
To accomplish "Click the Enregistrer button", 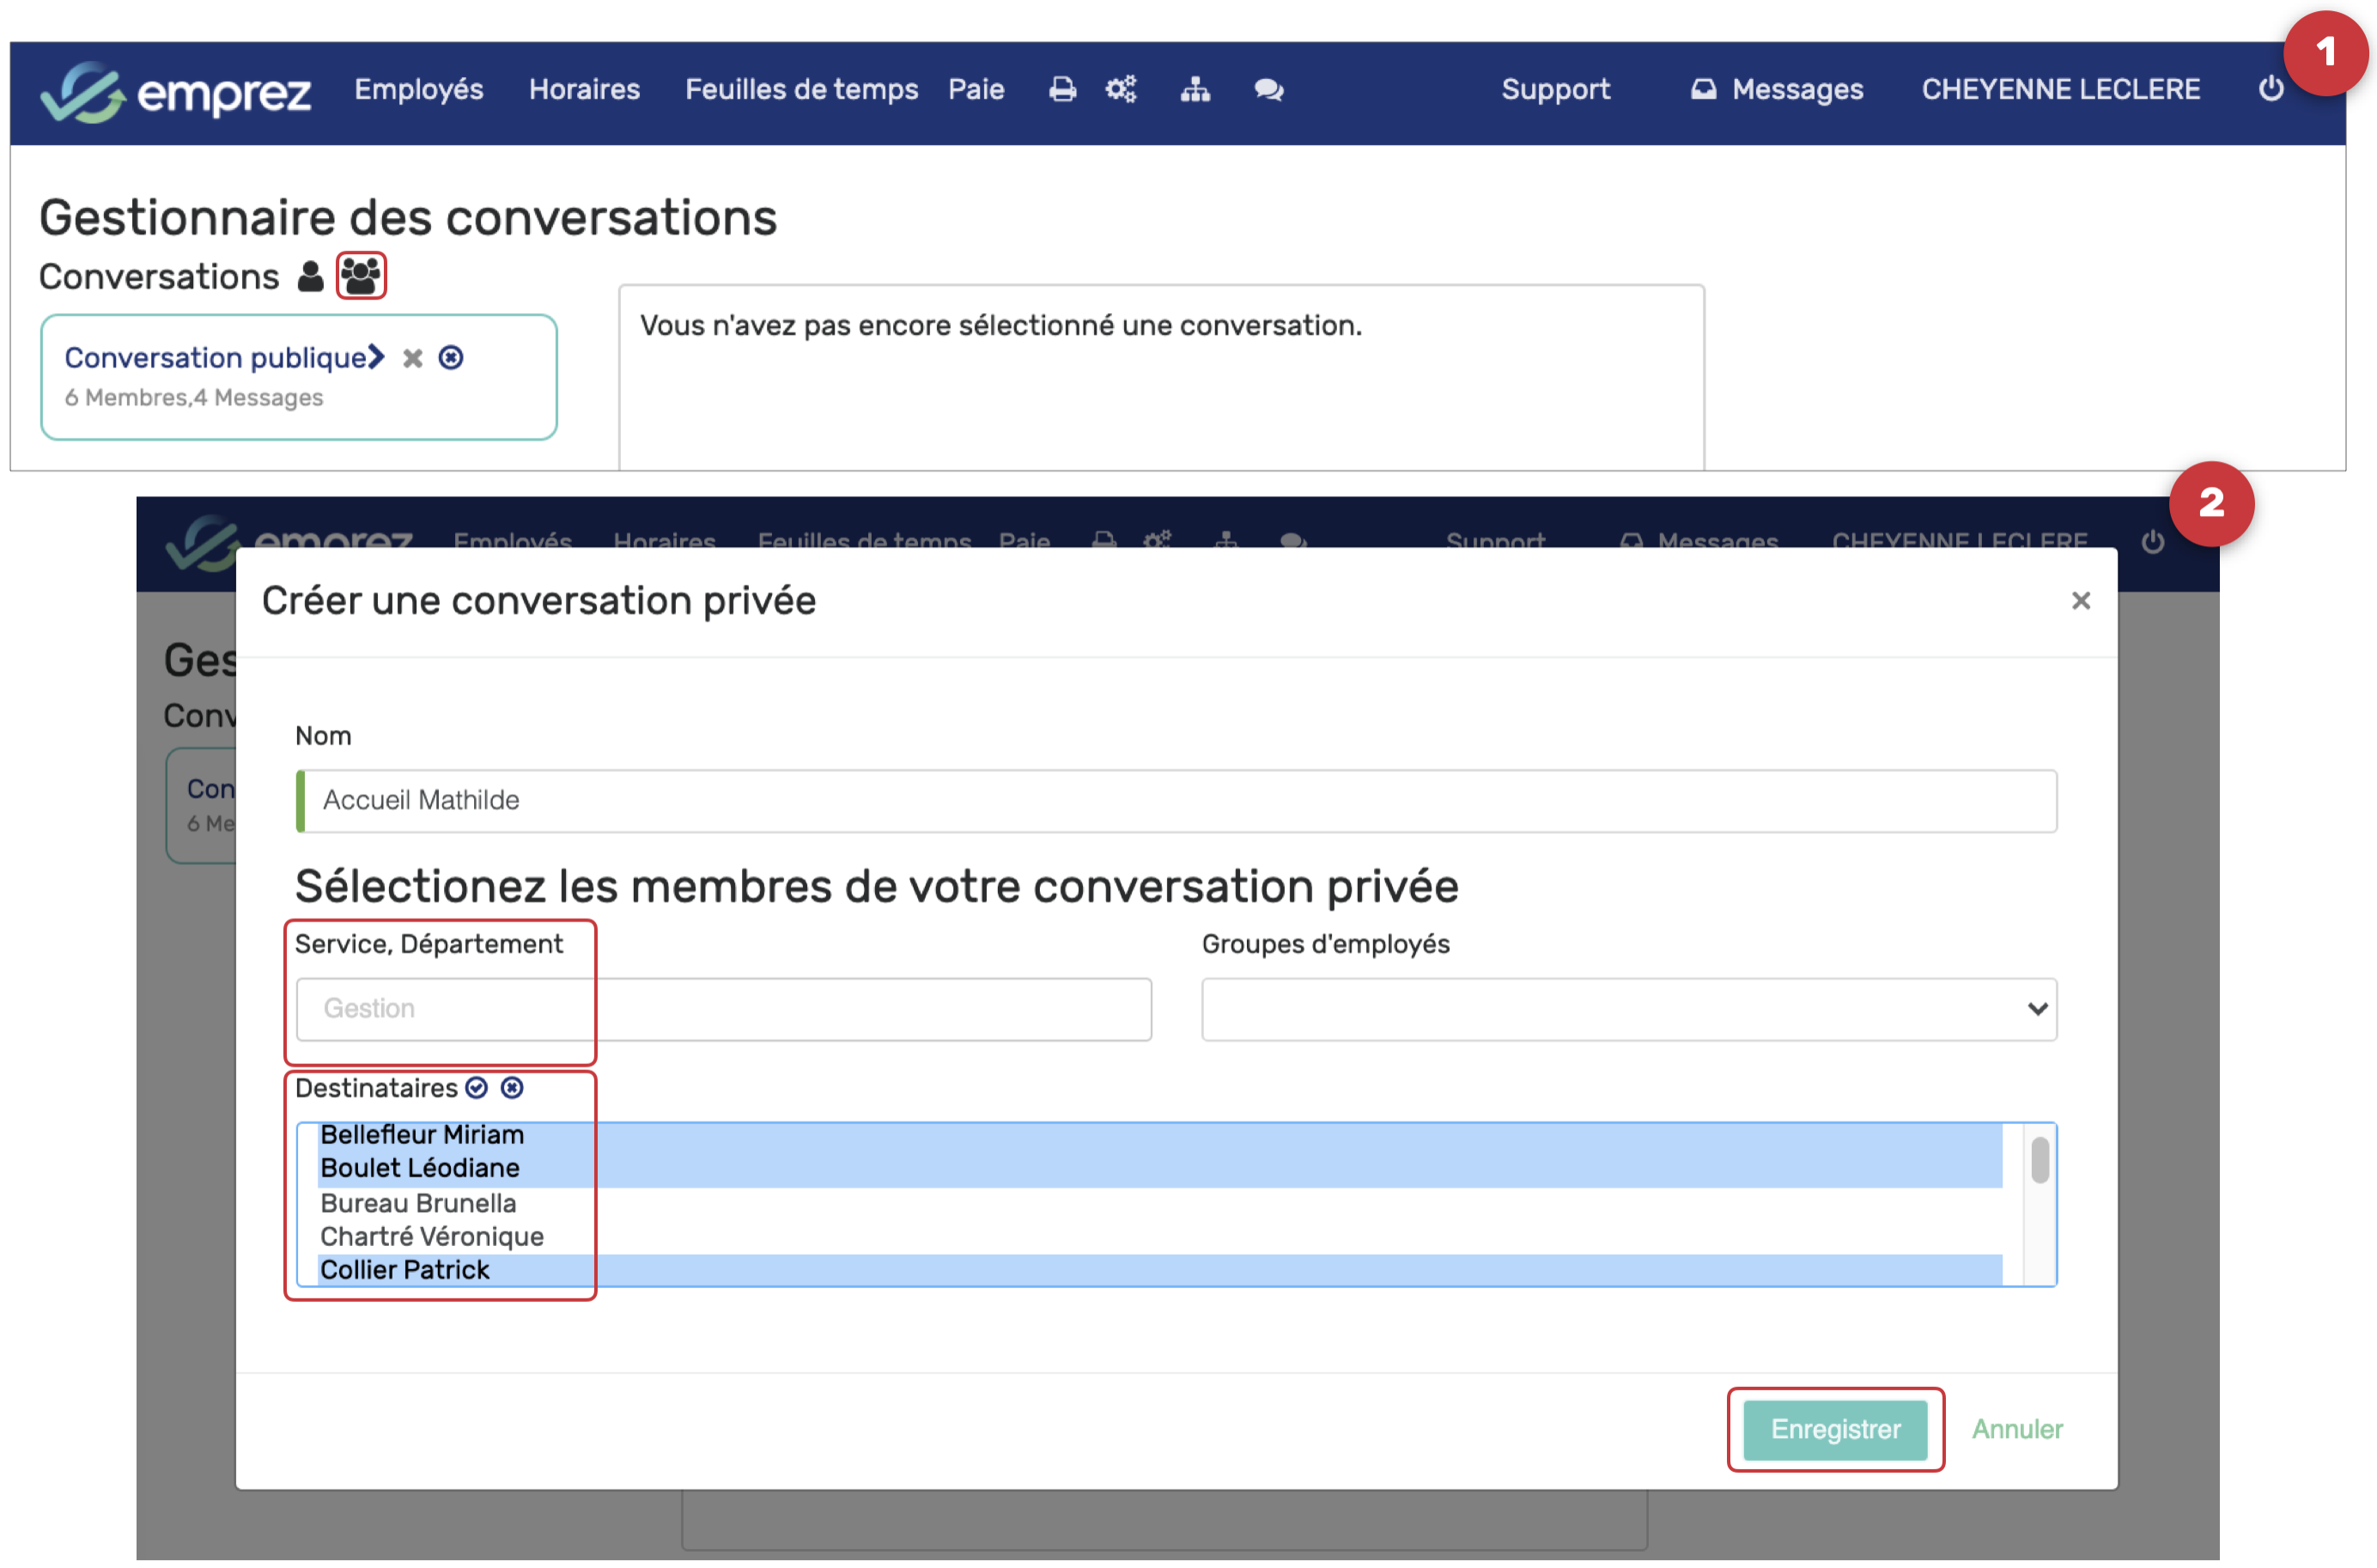I will point(1835,1429).
